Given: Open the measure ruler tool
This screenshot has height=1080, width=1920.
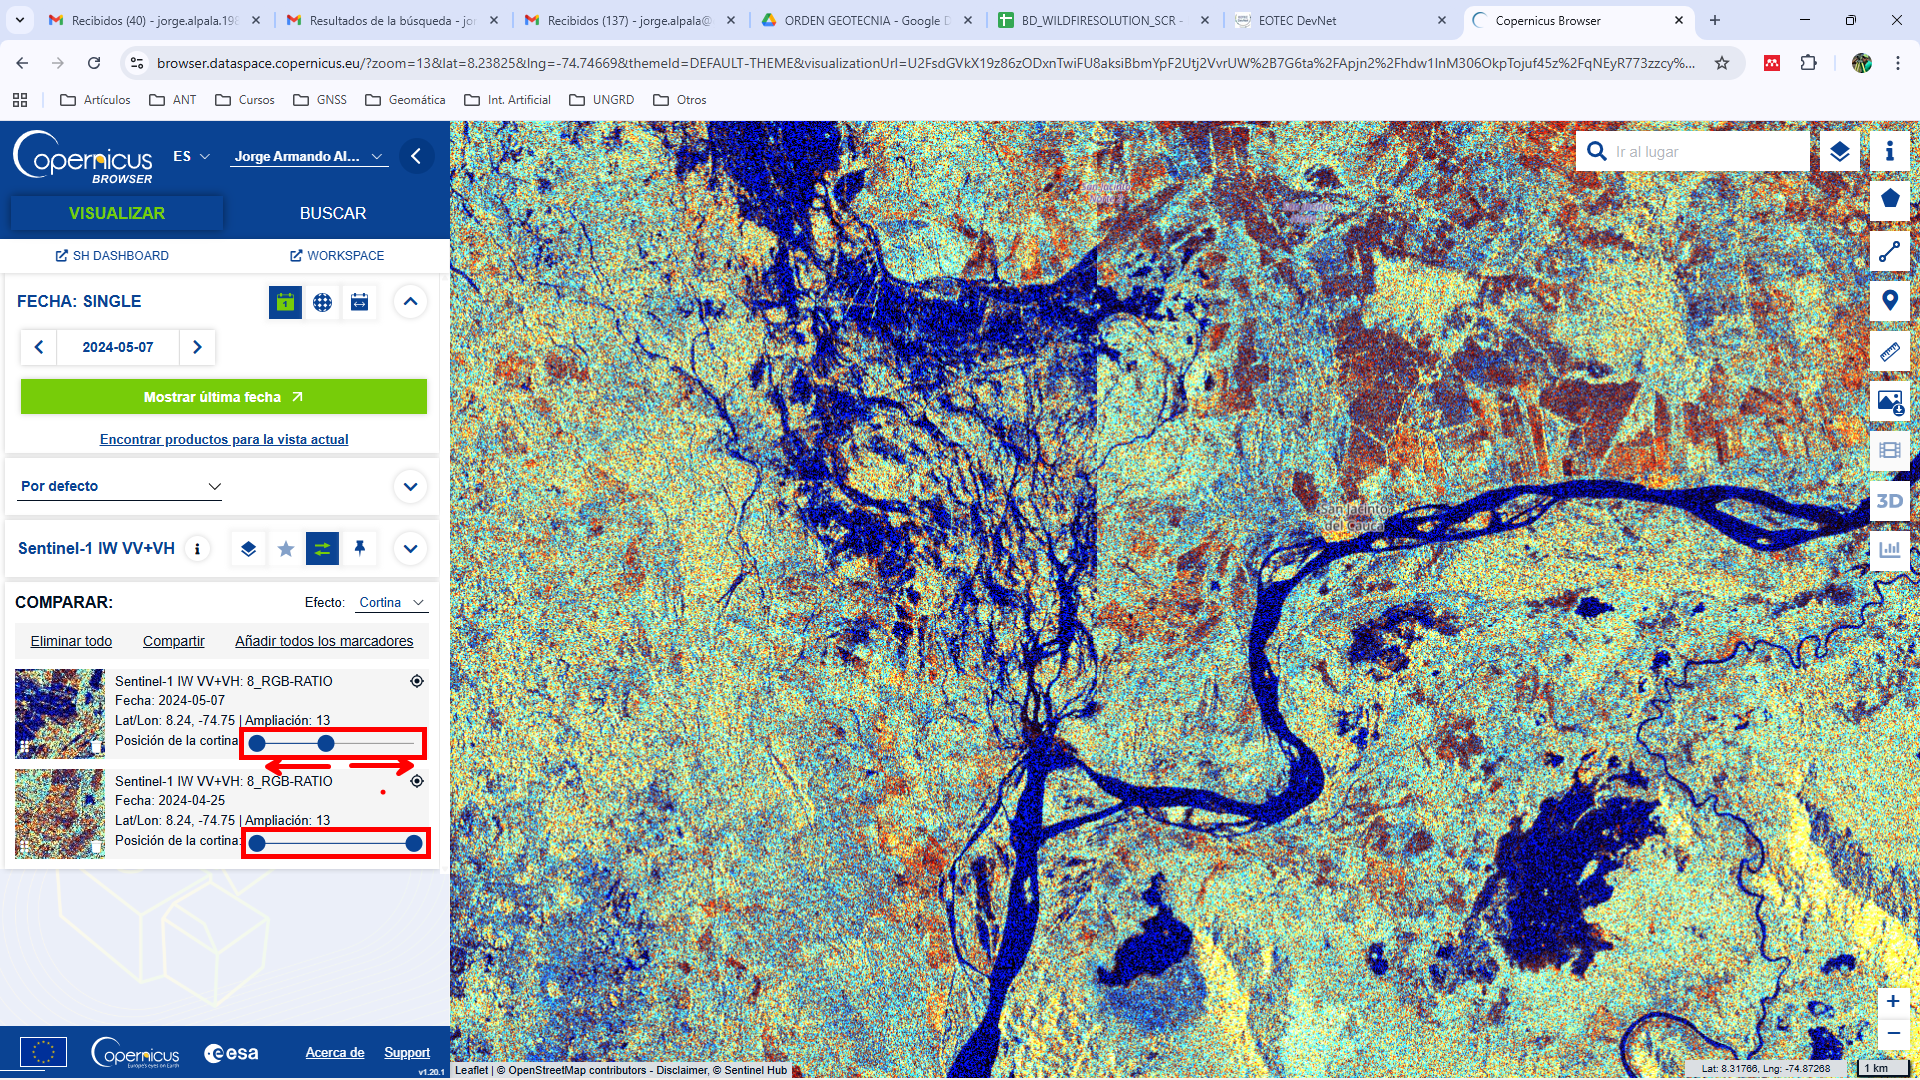Looking at the screenshot, I should [x=1889, y=351].
